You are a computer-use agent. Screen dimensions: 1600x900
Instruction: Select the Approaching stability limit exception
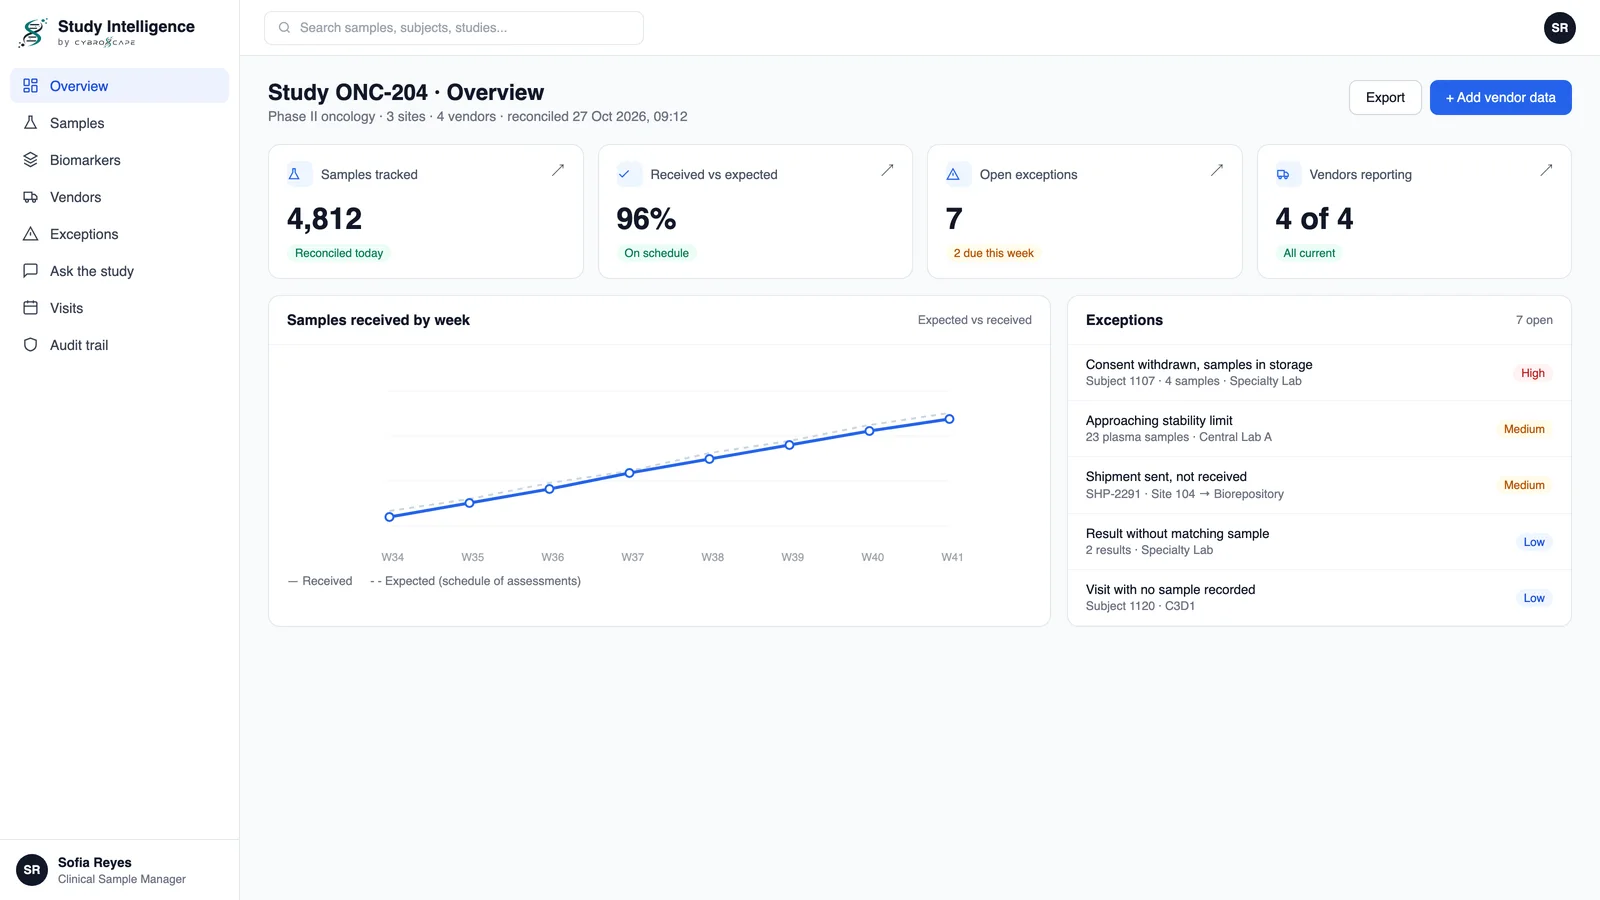coord(1319,429)
